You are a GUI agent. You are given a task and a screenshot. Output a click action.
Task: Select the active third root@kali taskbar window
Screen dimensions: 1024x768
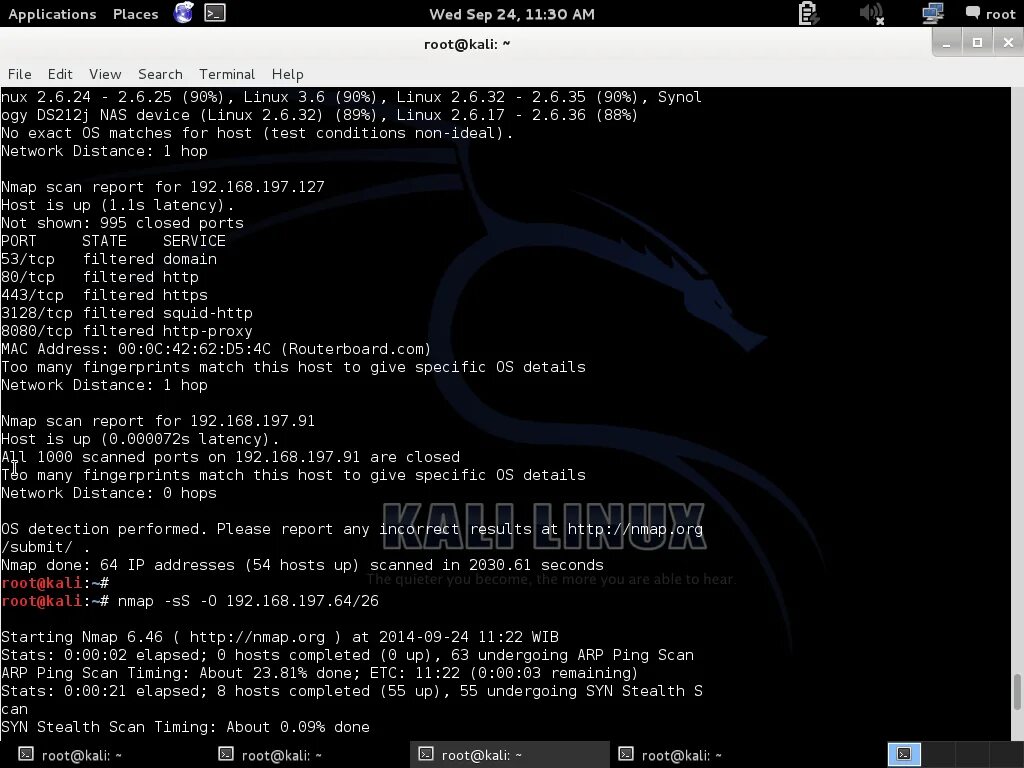coord(509,755)
